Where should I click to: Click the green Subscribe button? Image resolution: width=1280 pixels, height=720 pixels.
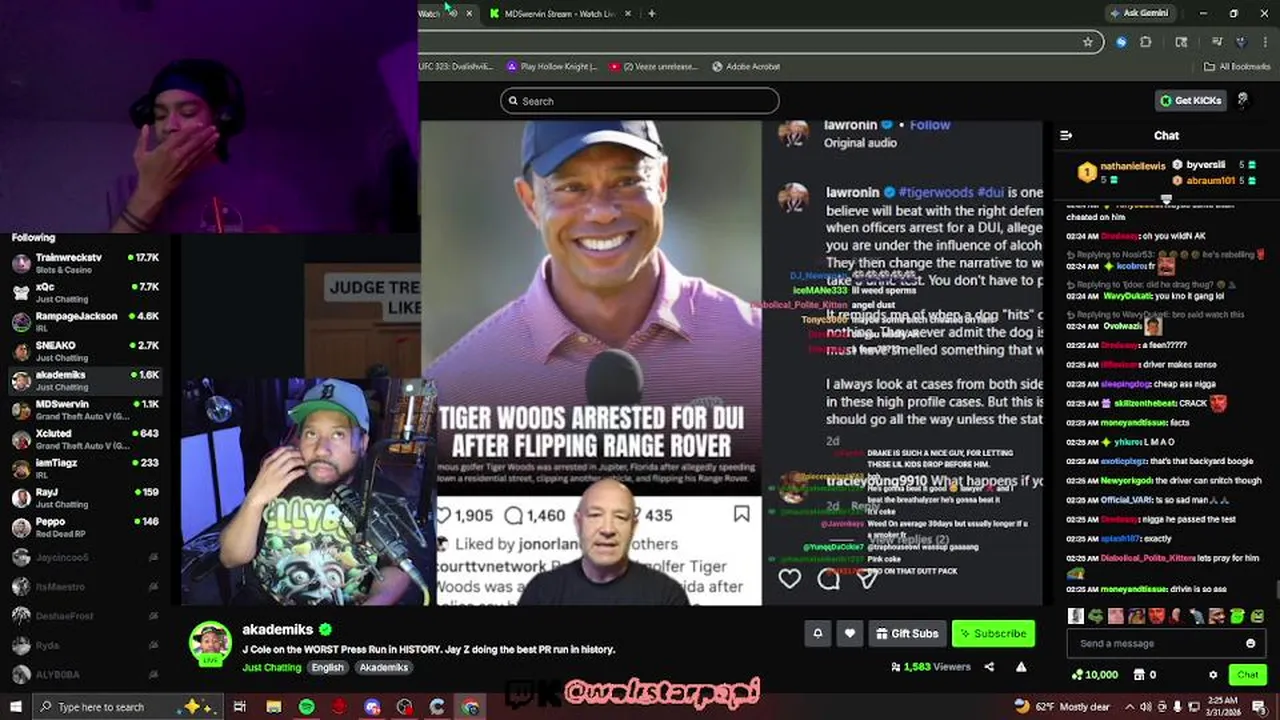pyautogui.click(x=993, y=633)
